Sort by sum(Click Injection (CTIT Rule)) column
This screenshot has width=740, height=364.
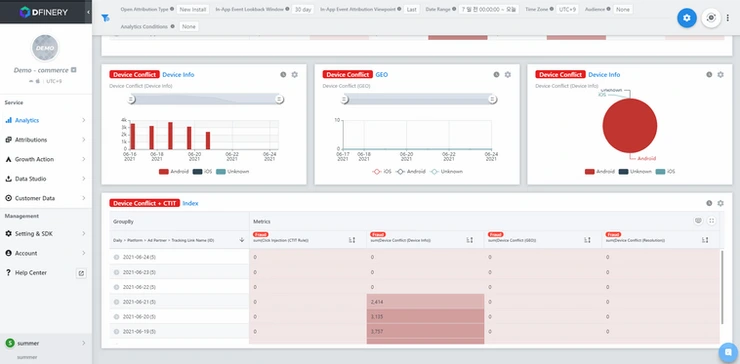pyautogui.click(x=352, y=240)
